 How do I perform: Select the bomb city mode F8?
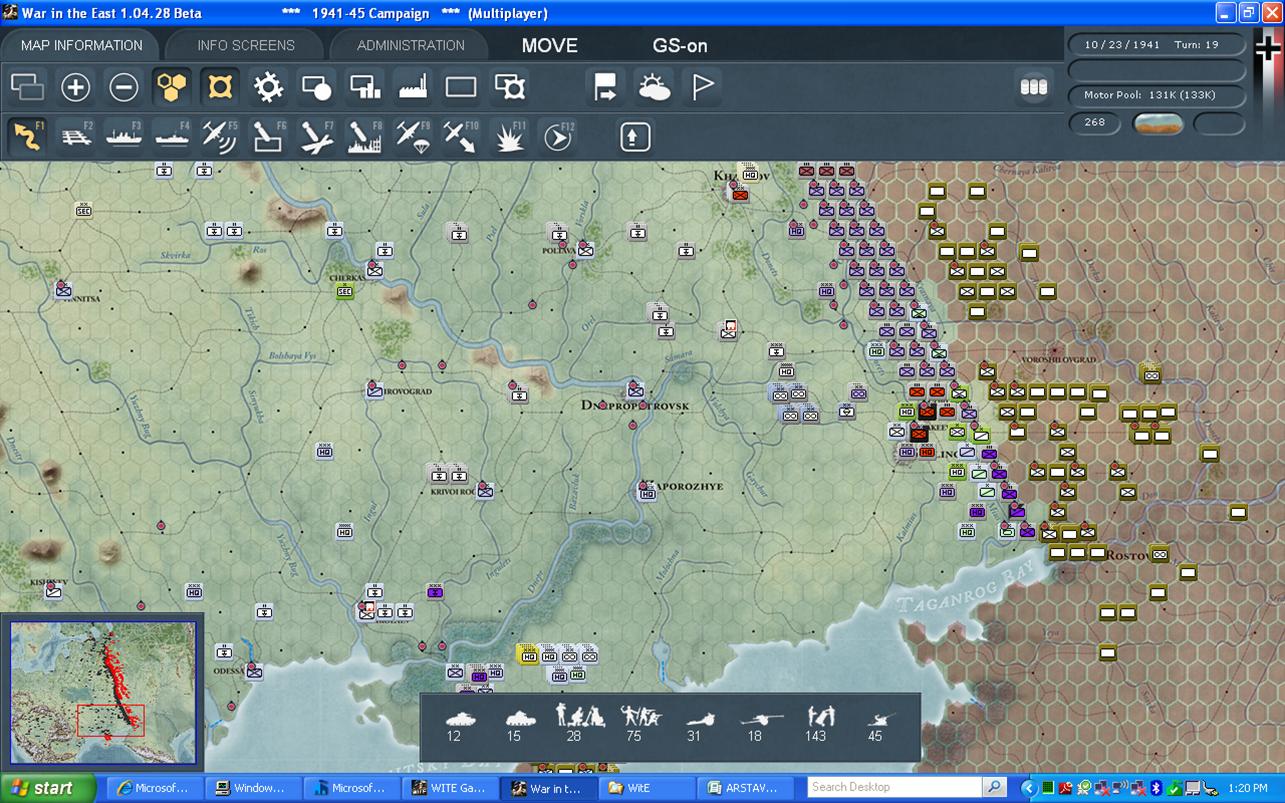365,136
